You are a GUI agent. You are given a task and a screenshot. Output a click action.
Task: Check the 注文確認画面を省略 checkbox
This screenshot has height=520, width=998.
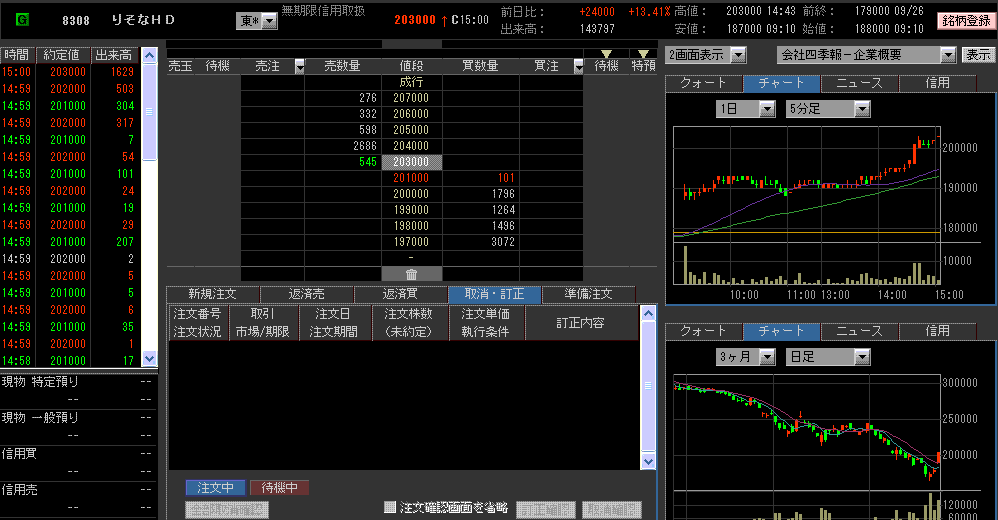391,508
